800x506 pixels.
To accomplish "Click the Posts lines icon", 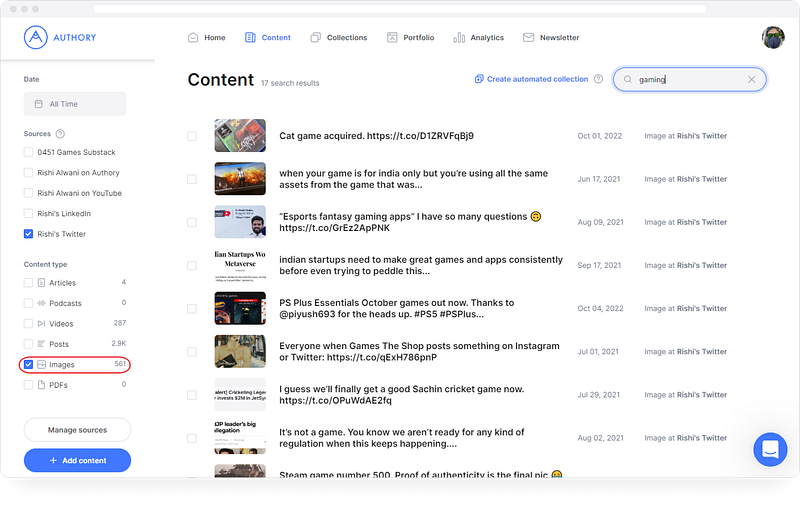I will point(42,344).
